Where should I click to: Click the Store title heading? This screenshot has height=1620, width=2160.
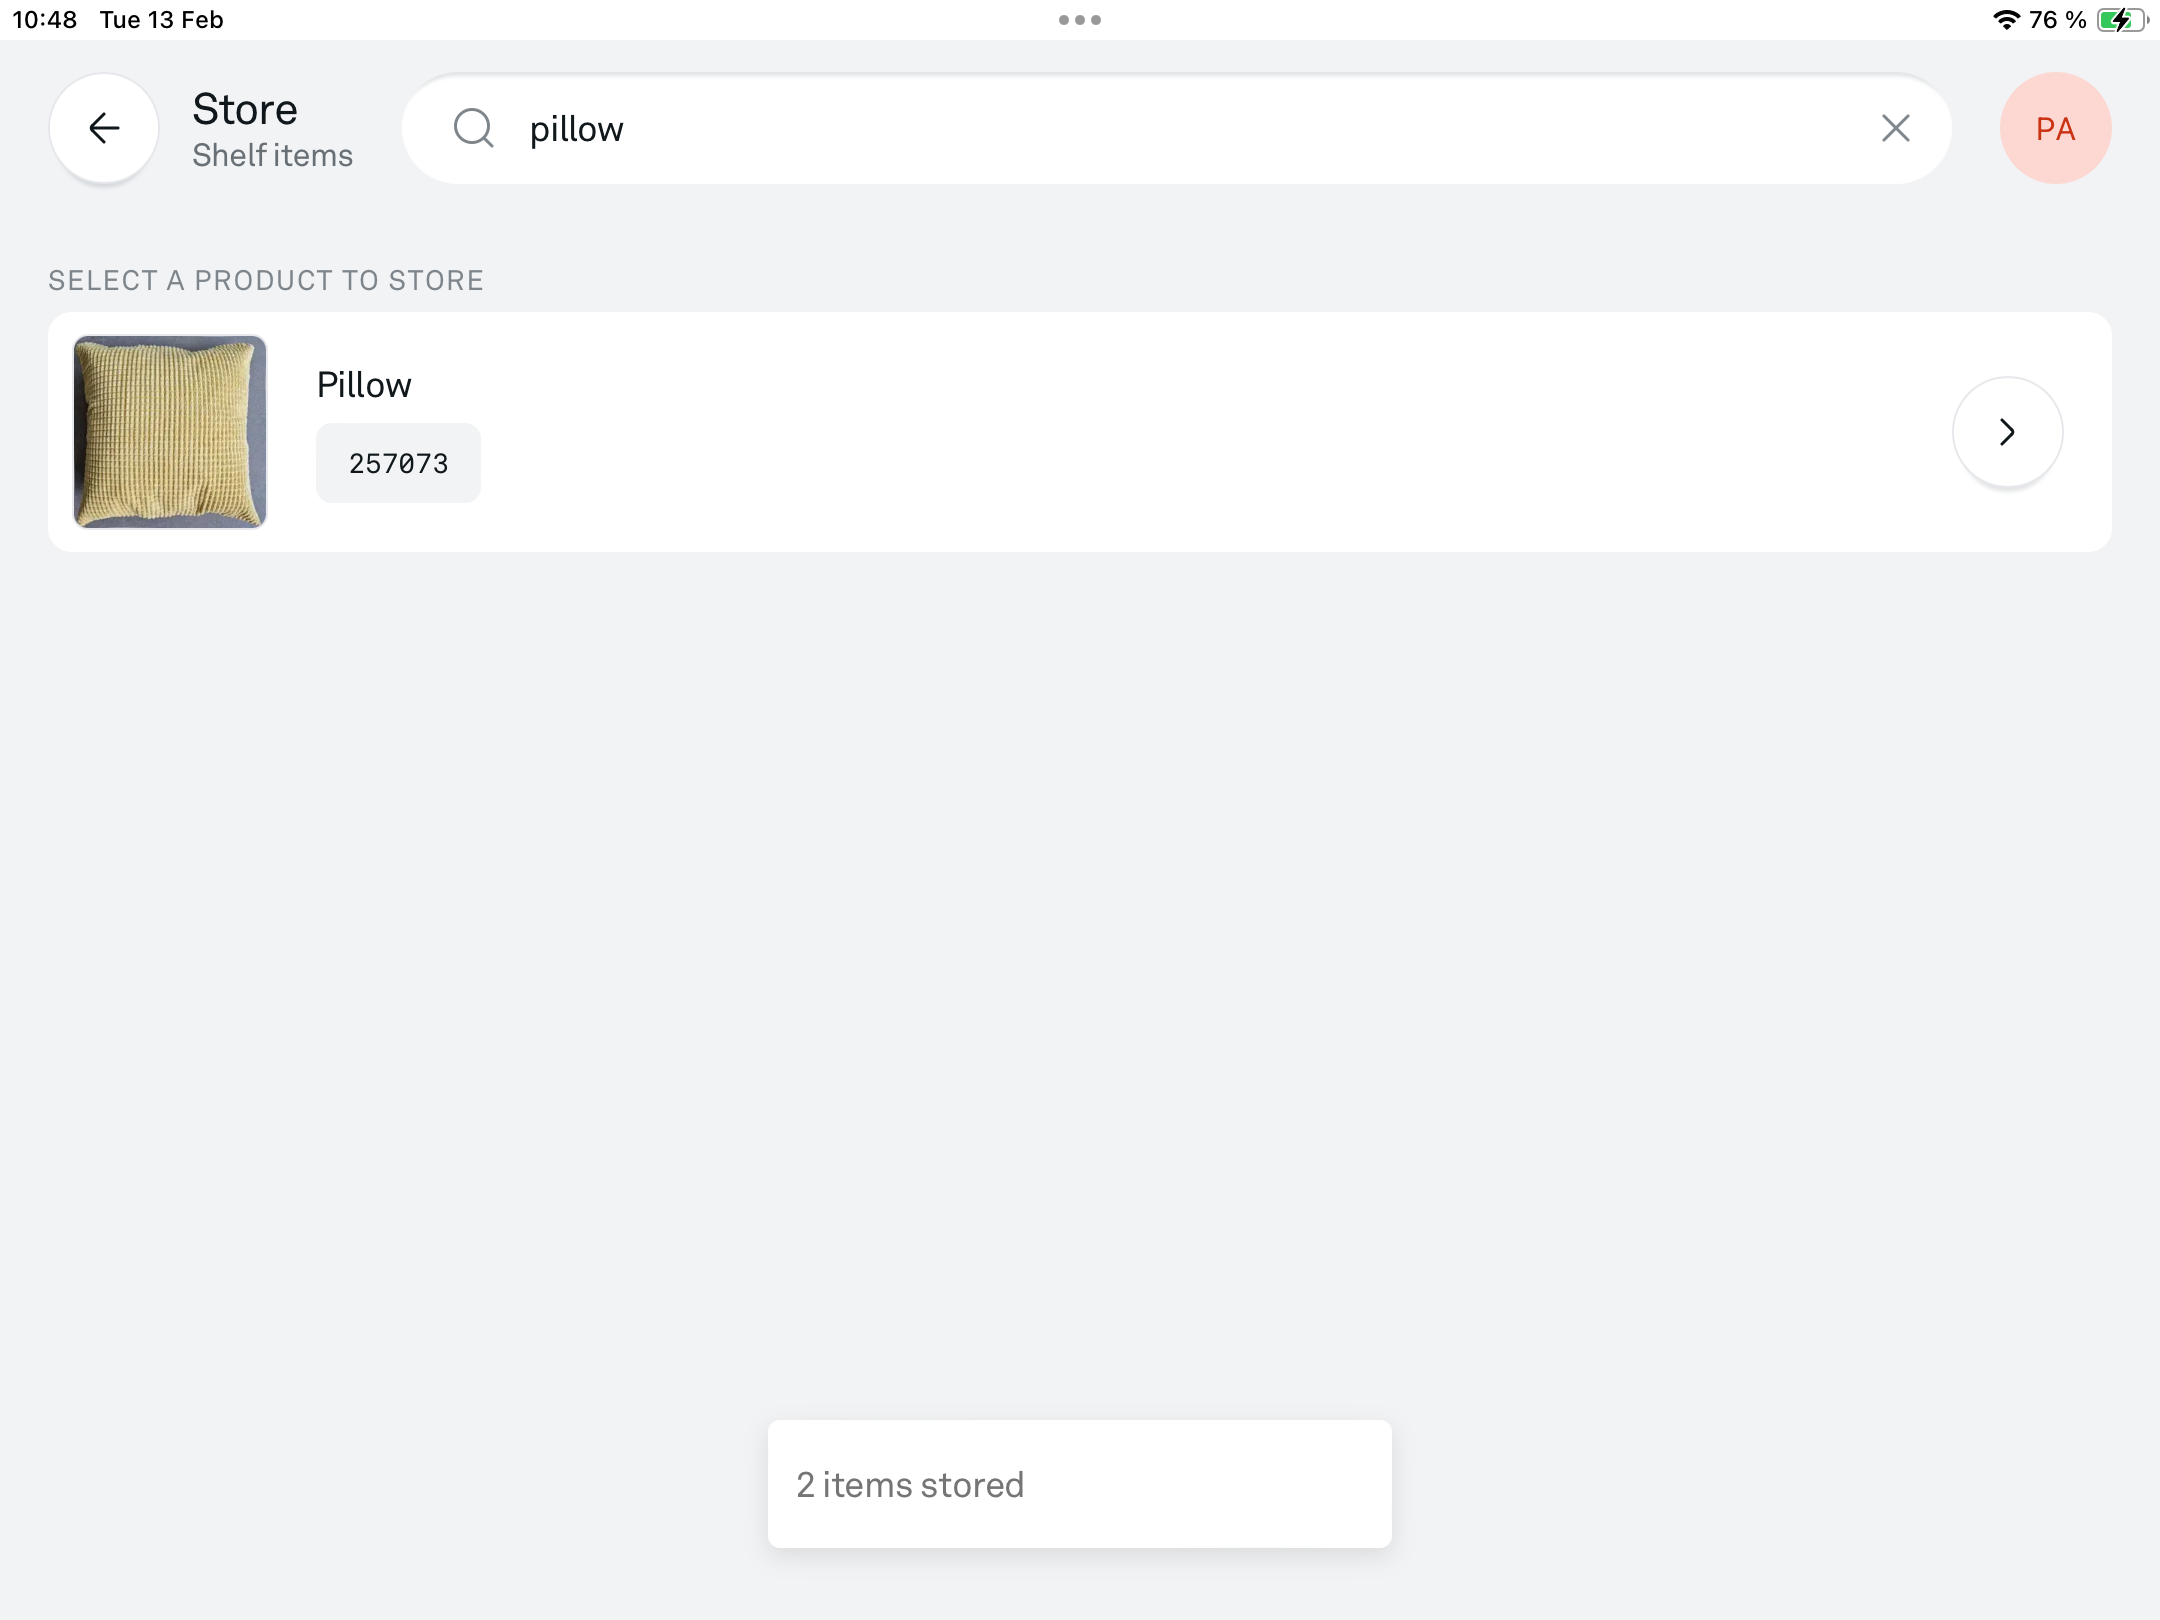[245, 109]
